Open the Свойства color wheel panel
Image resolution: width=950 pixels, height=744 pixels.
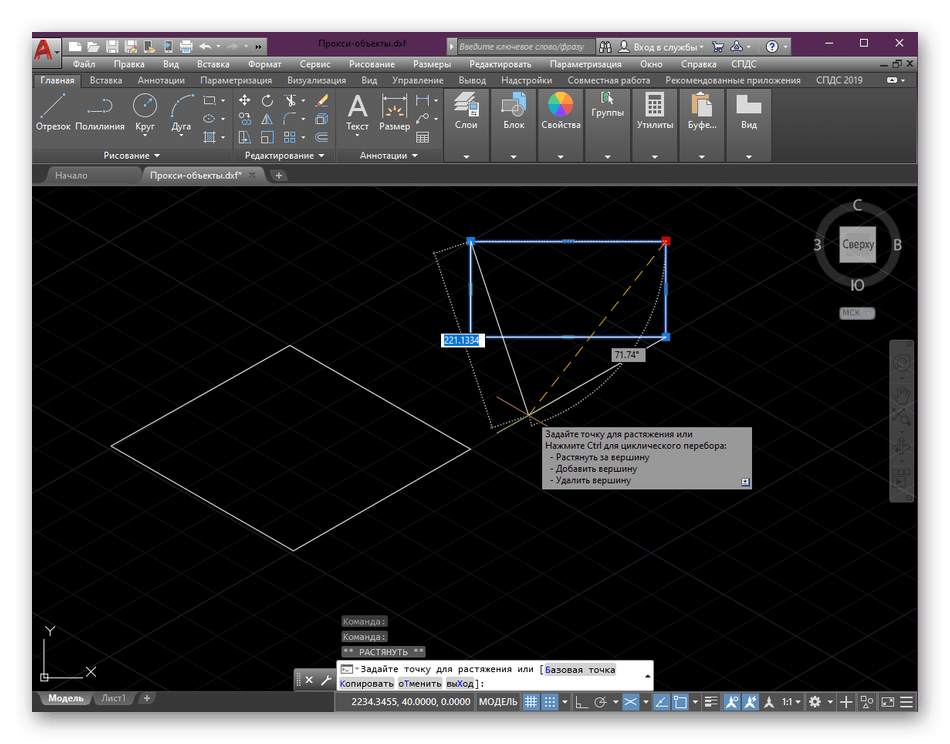[x=561, y=125]
